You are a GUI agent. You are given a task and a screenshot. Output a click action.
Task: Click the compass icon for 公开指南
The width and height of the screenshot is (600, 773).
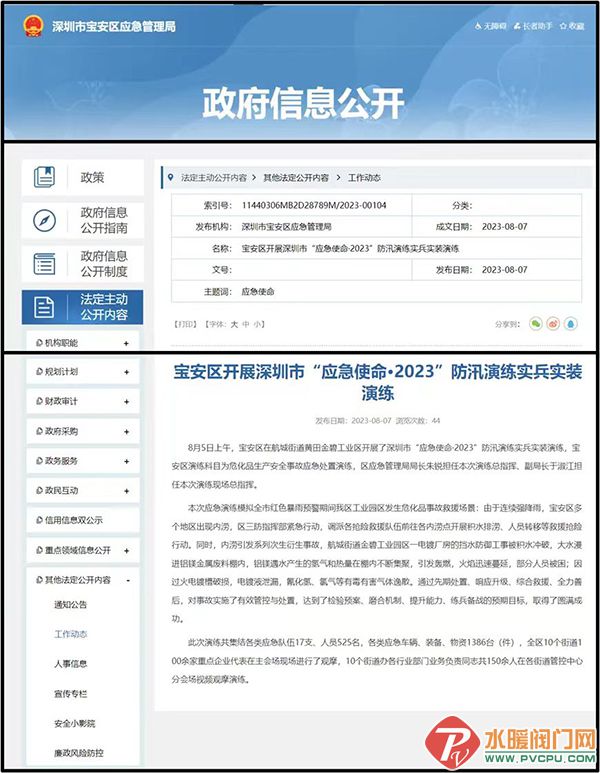44,220
